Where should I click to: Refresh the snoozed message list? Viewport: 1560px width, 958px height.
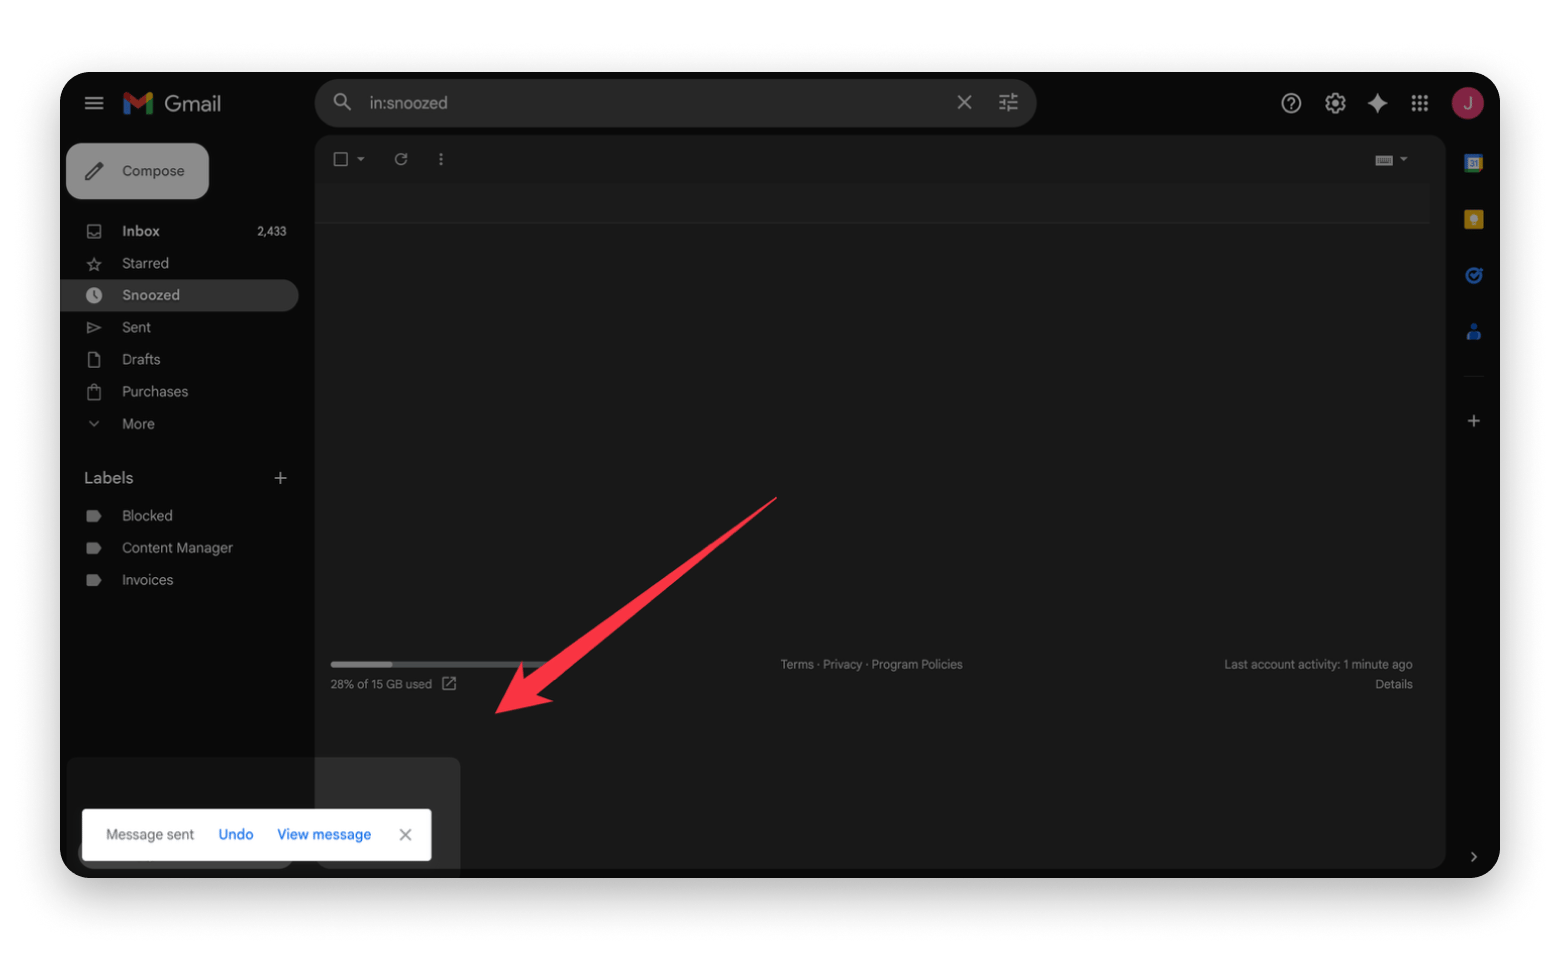[x=401, y=159]
